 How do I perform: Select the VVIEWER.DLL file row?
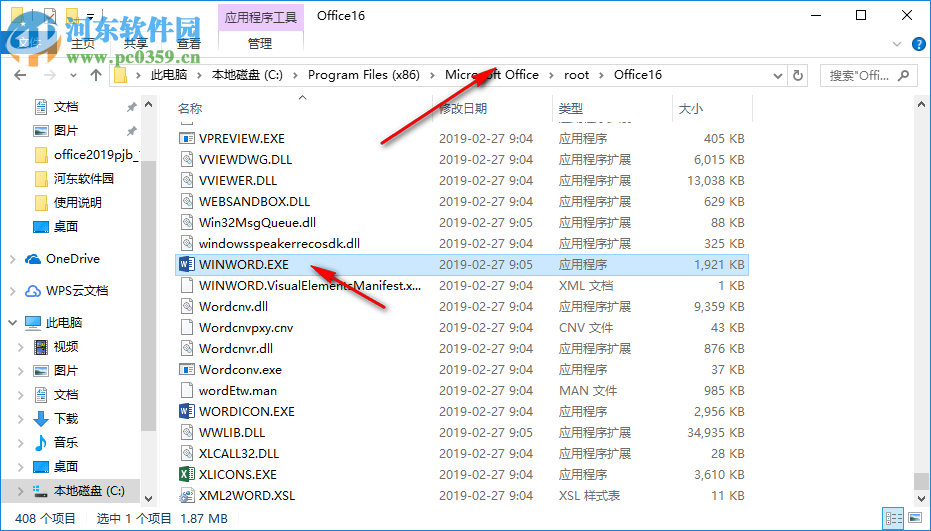click(462, 181)
